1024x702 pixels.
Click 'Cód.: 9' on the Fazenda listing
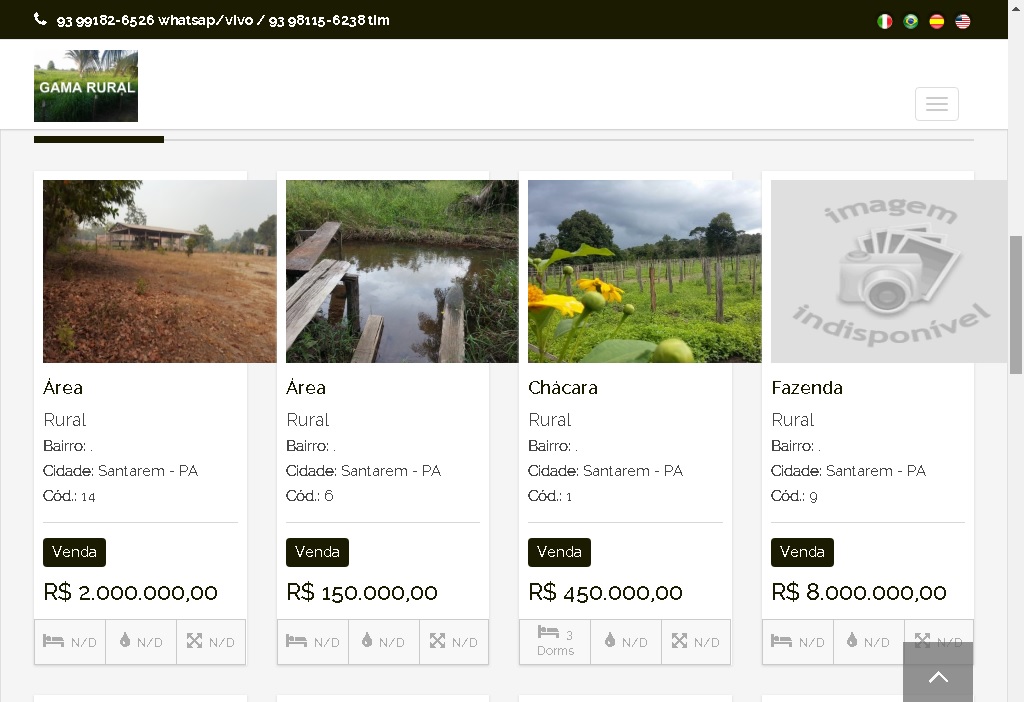794,496
